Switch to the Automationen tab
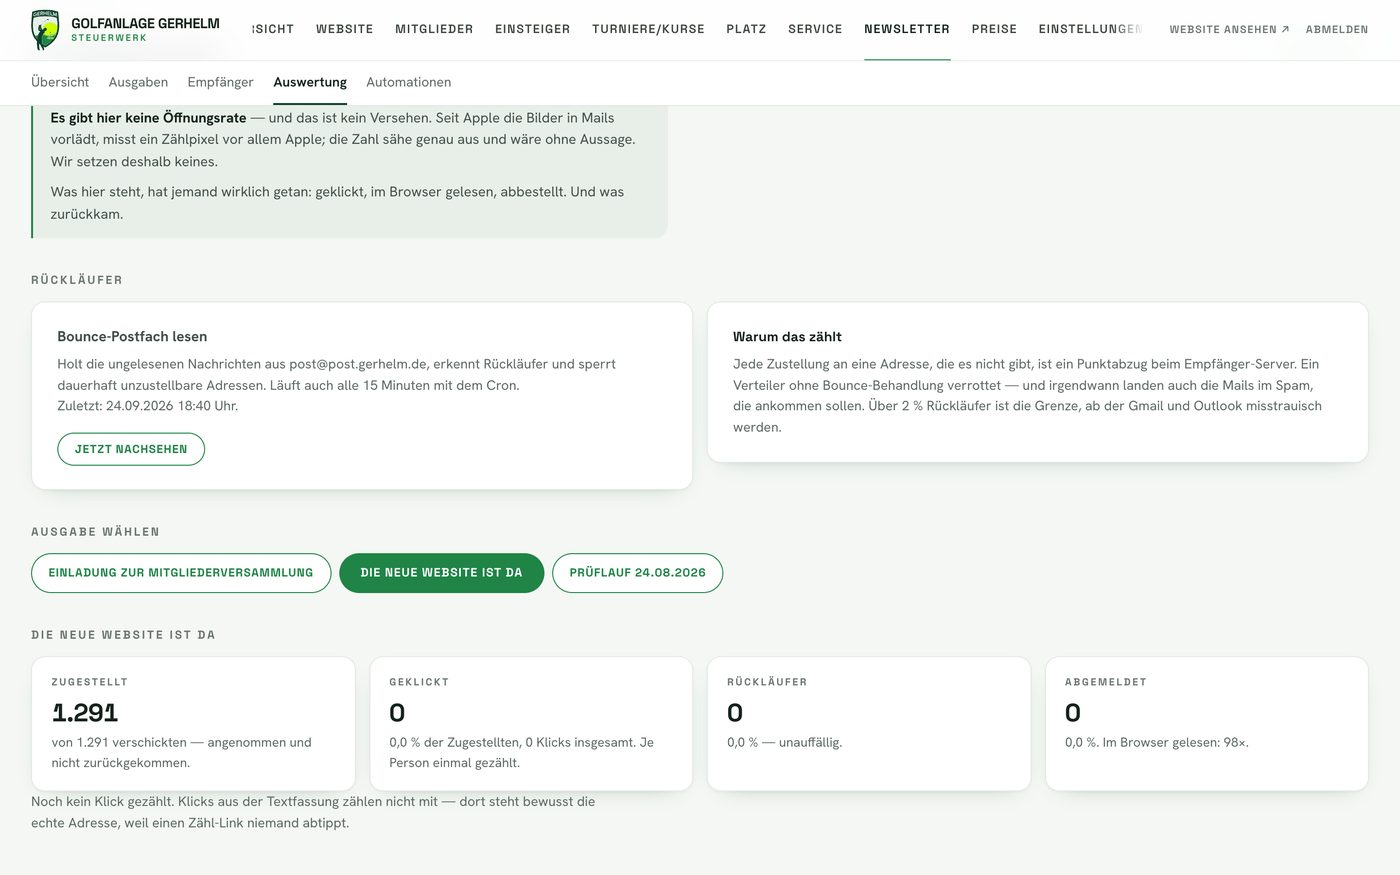The height and width of the screenshot is (875, 1400). 409,82
